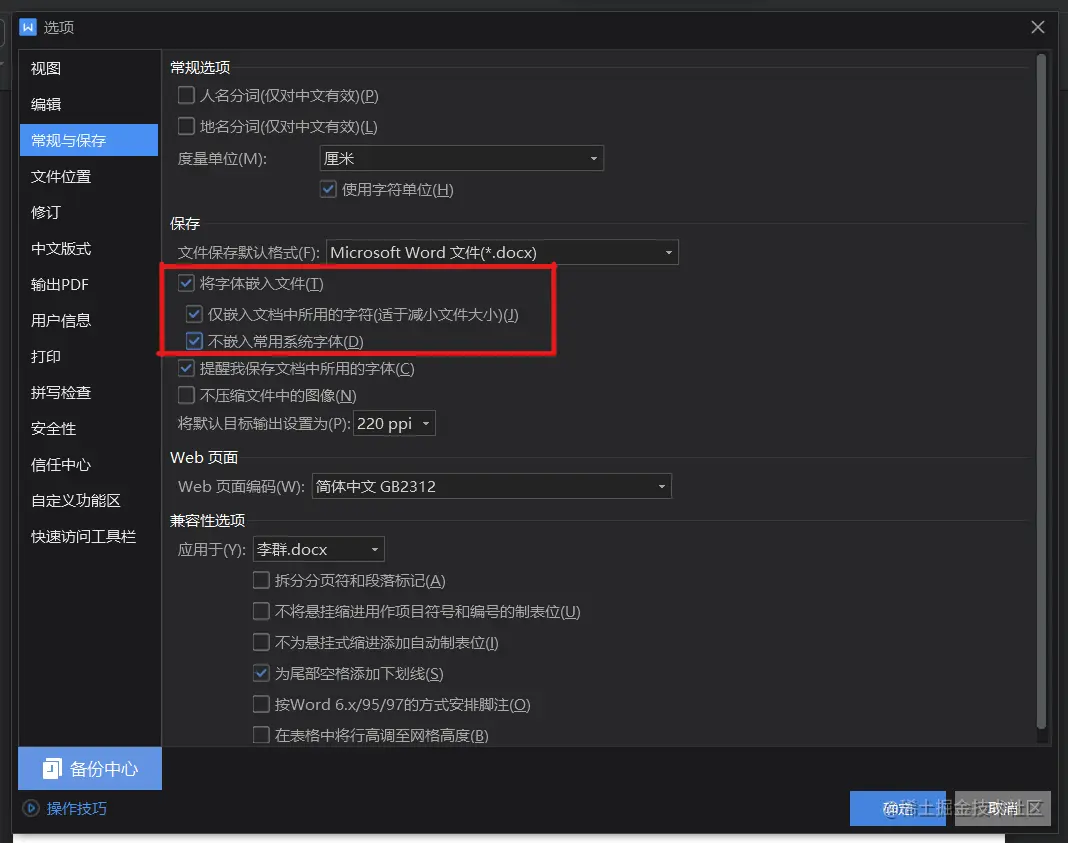The image size is (1068, 843).
Task: Click the WPS Writer logo icon in title bar
Action: 28,27
